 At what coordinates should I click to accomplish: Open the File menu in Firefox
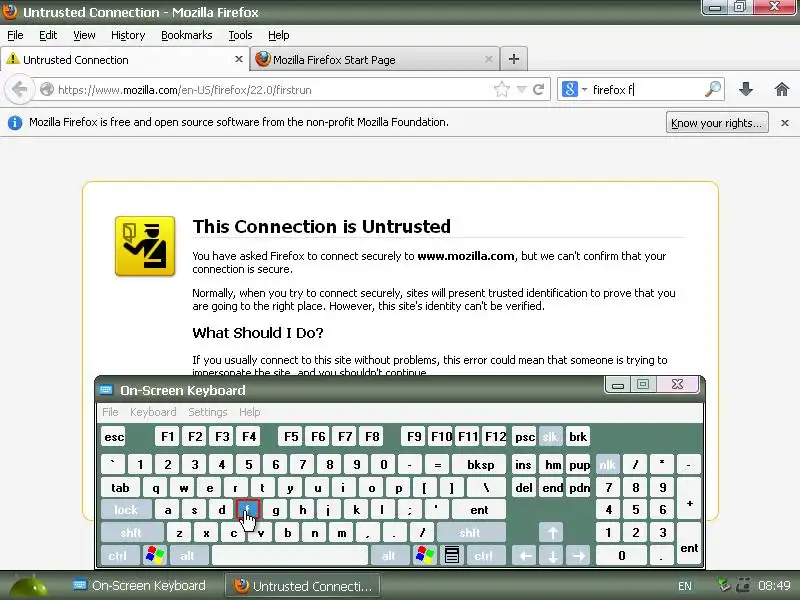(x=15, y=35)
